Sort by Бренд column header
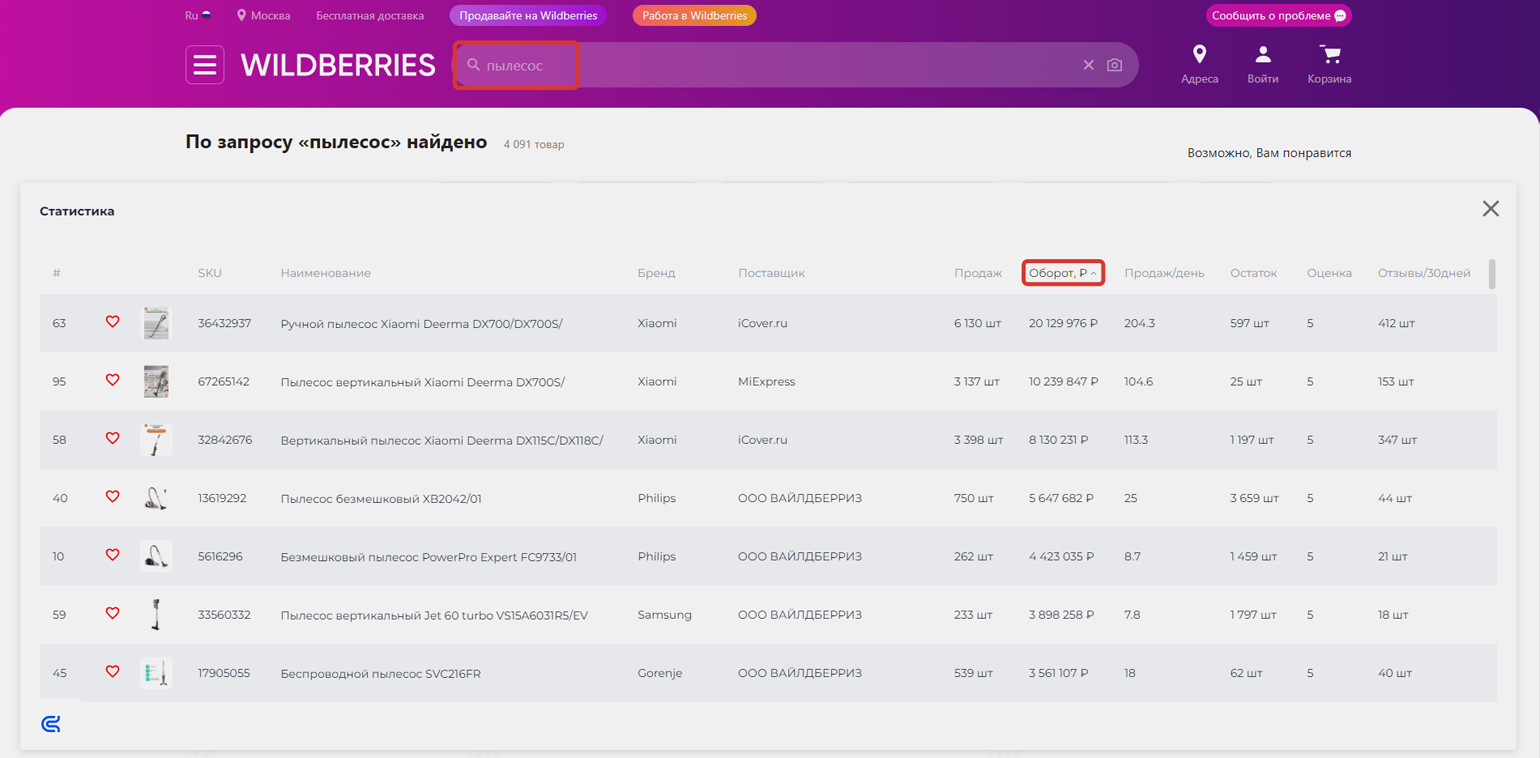Viewport: 1540px width, 758px height. tap(656, 273)
